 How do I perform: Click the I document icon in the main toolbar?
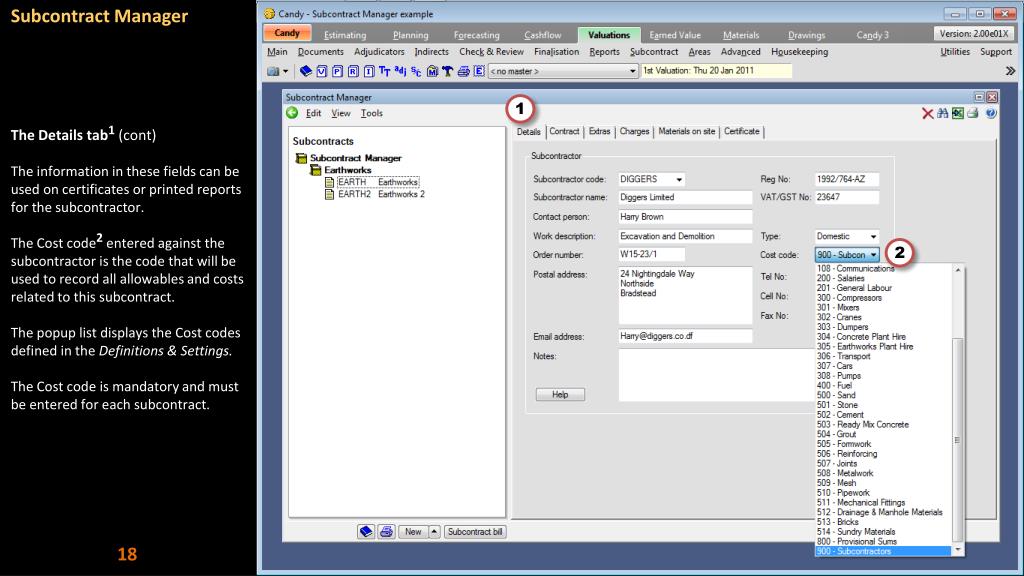(x=369, y=71)
